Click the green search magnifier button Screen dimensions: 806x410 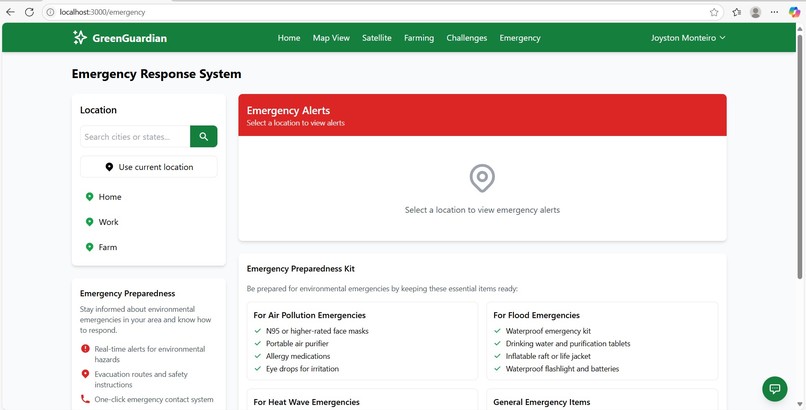(x=204, y=136)
